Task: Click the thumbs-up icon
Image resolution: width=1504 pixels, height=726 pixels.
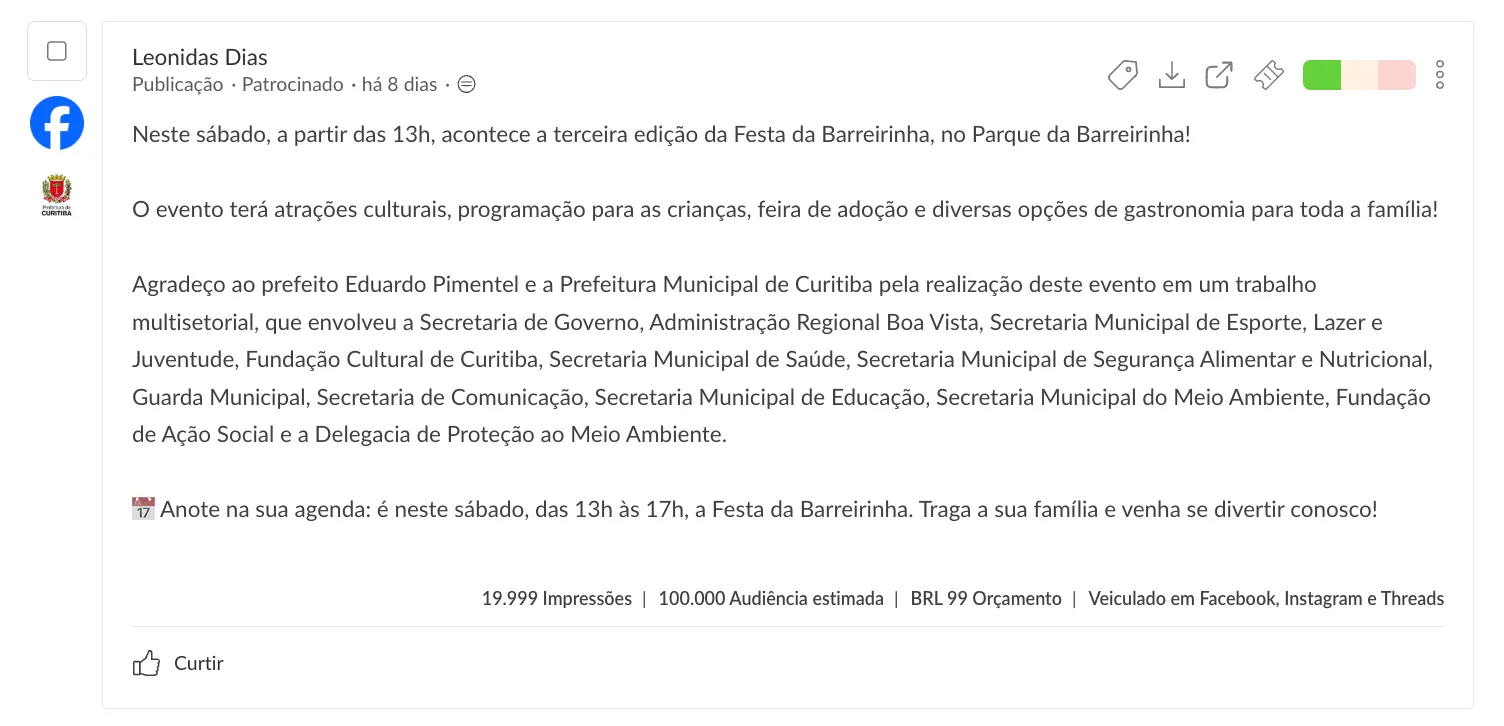Action: point(147,663)
